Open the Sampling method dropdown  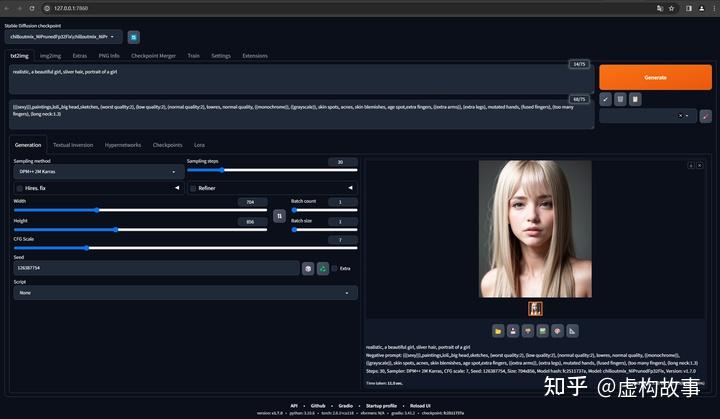[x=96, y=171]
